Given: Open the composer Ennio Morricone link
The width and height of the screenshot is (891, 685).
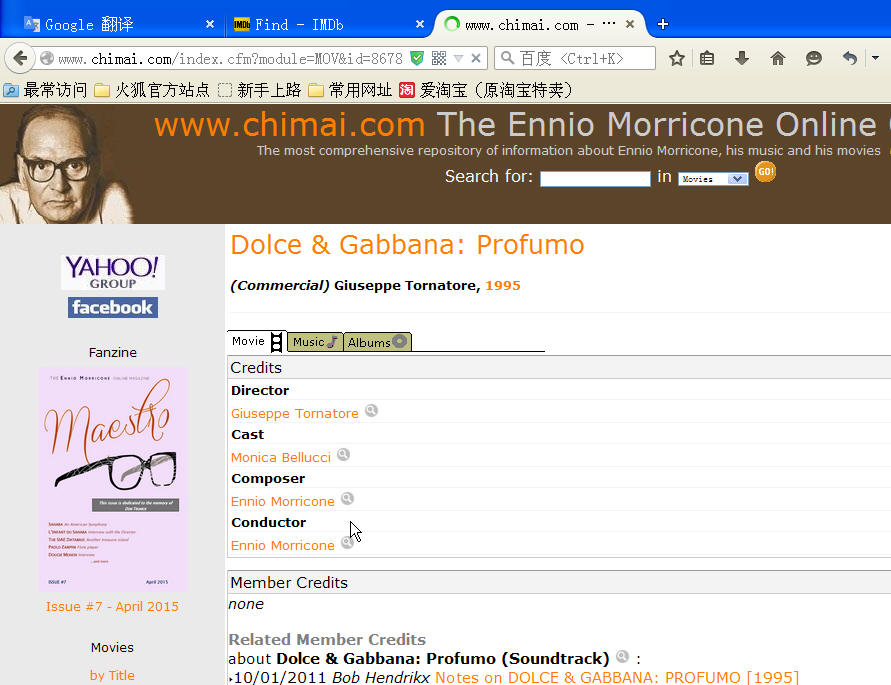Looking at the screenshot, I should click(282, 501).
